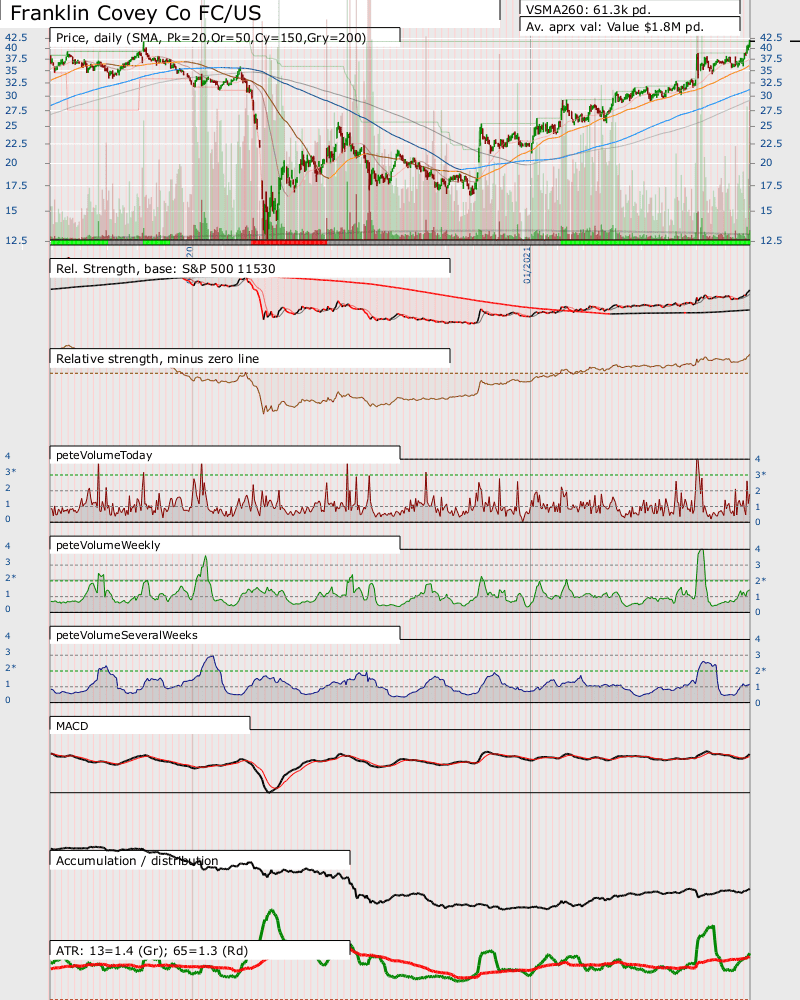Select the Price, daily SMA panel heading
800x1000 pixels.
point(211,38)
